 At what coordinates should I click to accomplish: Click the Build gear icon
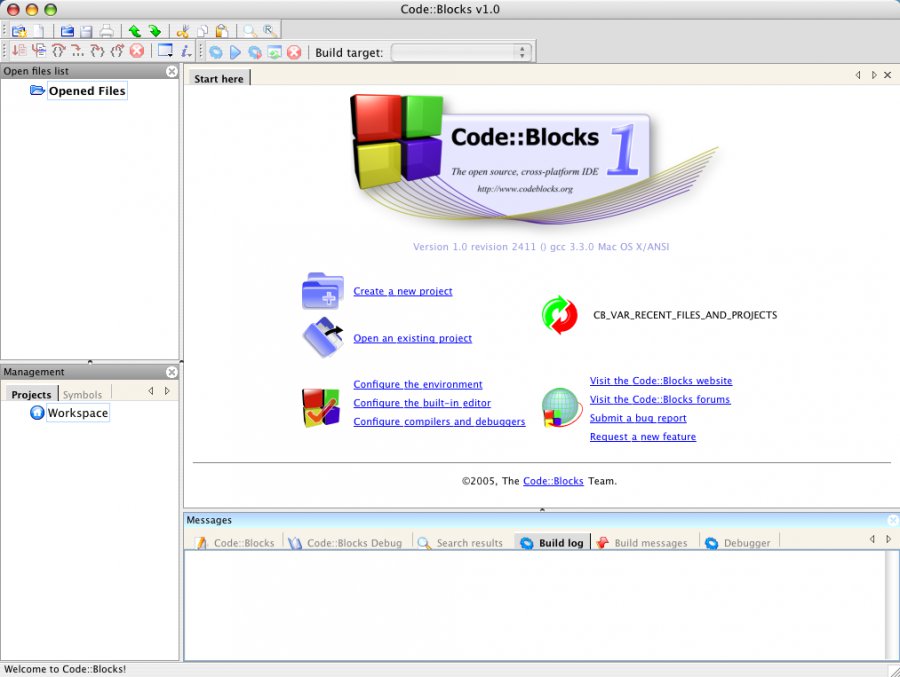pos(216,53)
